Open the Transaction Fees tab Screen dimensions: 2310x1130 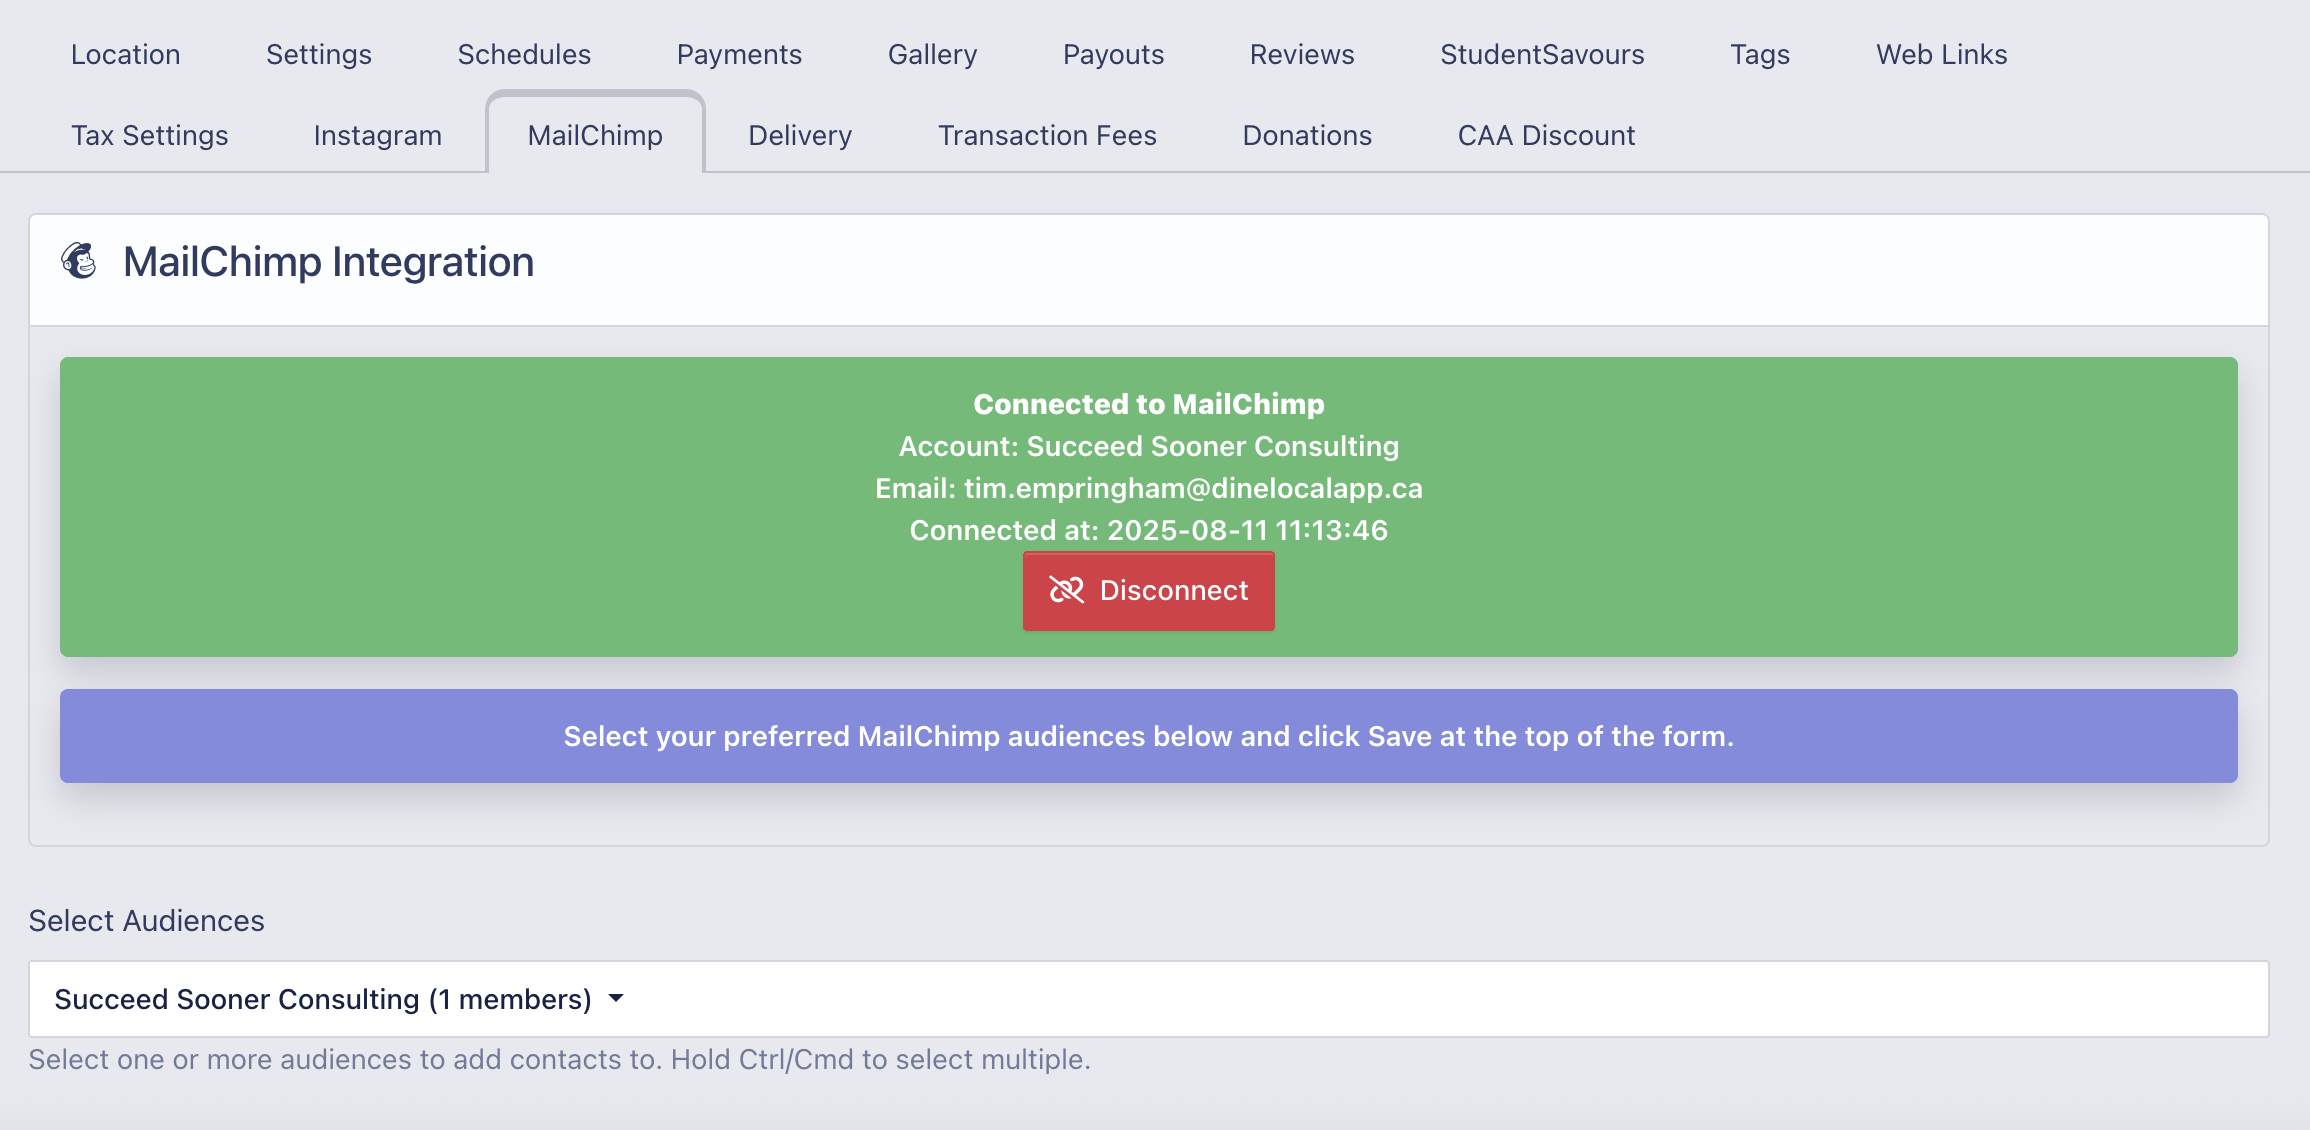click(x=1047, y=135)
